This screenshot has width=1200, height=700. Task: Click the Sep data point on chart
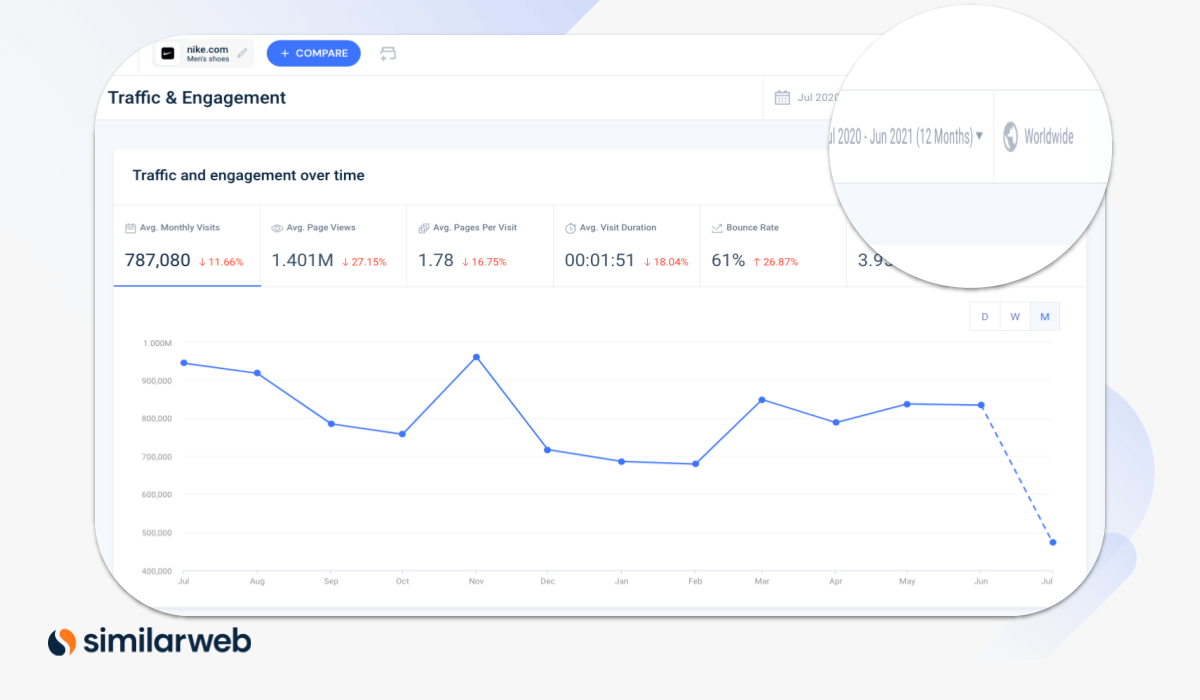point(331,424)
